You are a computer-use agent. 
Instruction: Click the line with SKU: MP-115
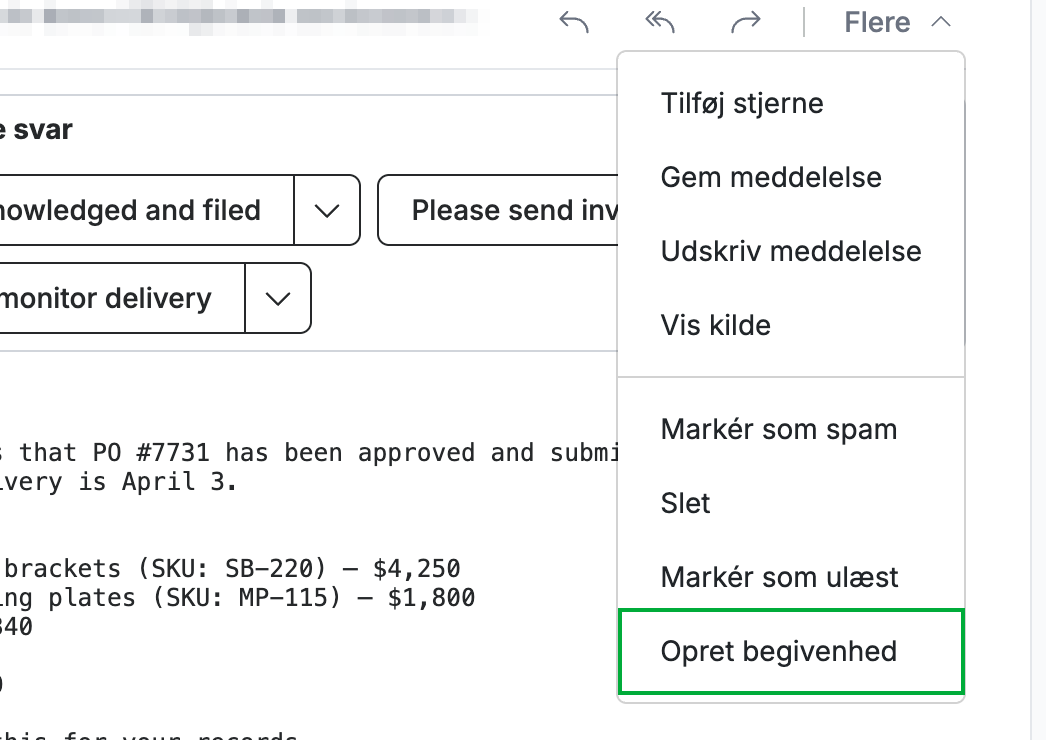coord(237,597)
